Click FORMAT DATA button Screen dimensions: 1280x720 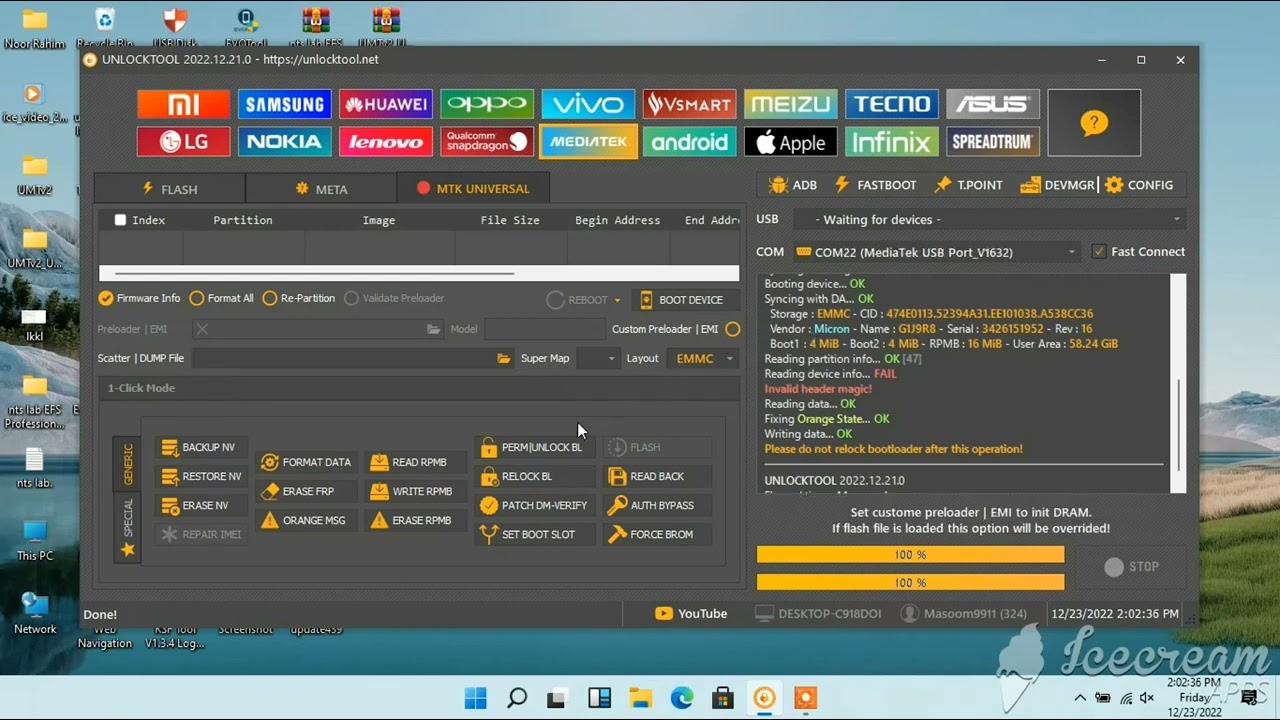pos(306,462)
